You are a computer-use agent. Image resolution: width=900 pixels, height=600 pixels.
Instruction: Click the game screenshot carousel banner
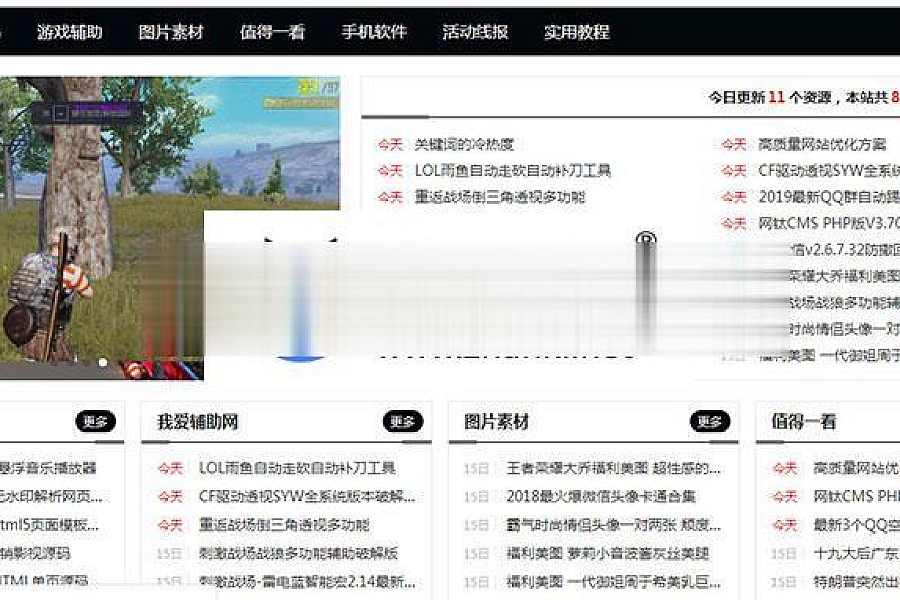point(169,227)
